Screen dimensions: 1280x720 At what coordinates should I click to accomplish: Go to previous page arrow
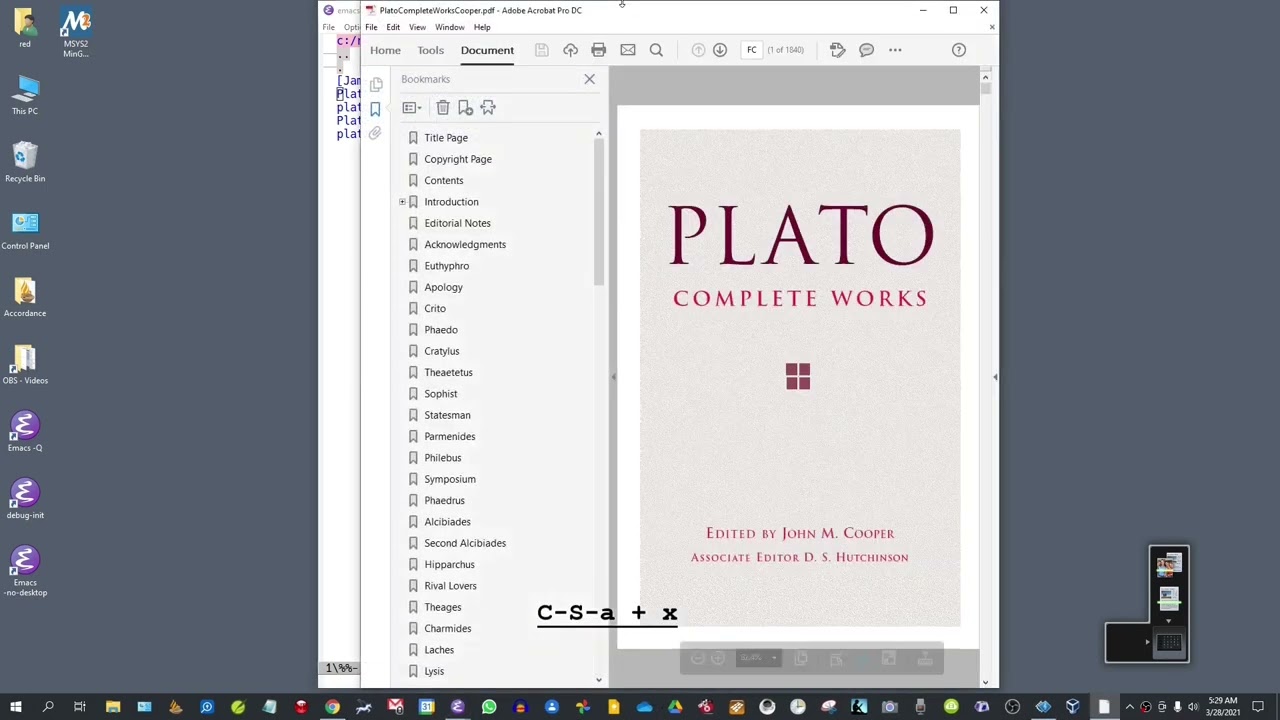(698, 50)
